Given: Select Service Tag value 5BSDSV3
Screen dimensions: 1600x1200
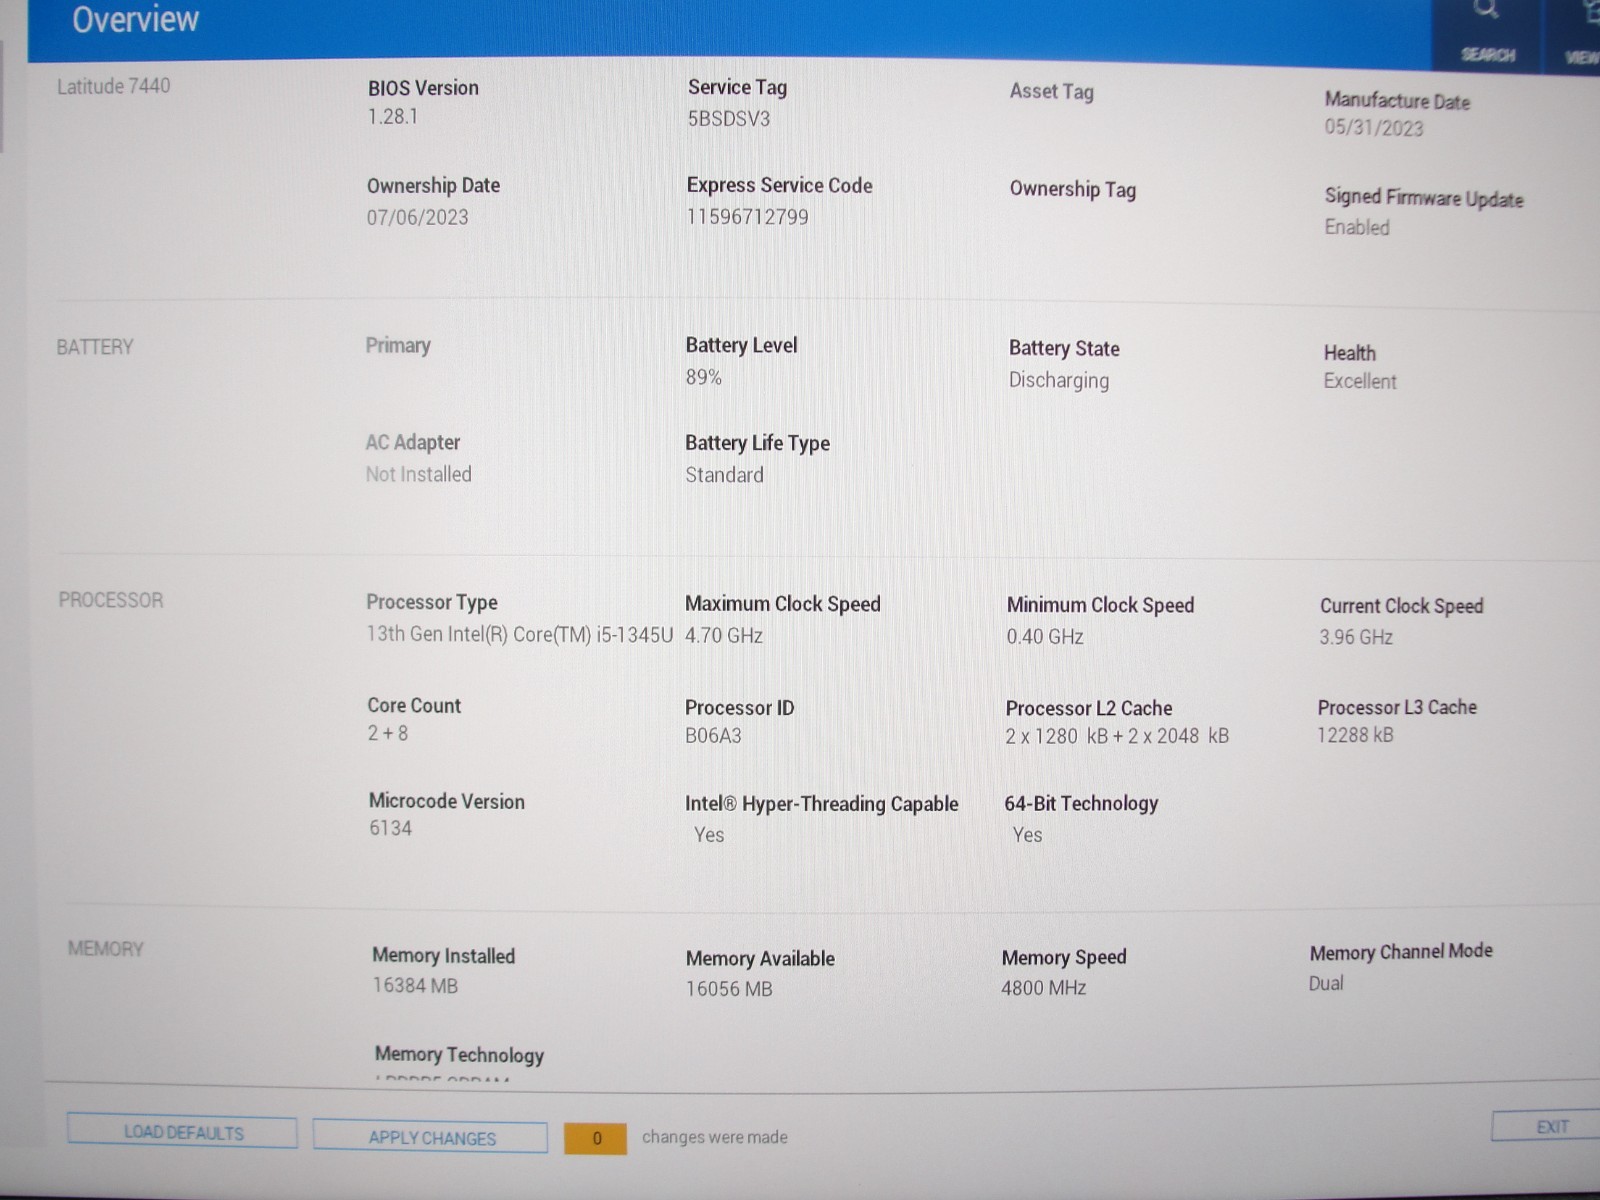Looking at the screenshot, I should click(729, 119).
